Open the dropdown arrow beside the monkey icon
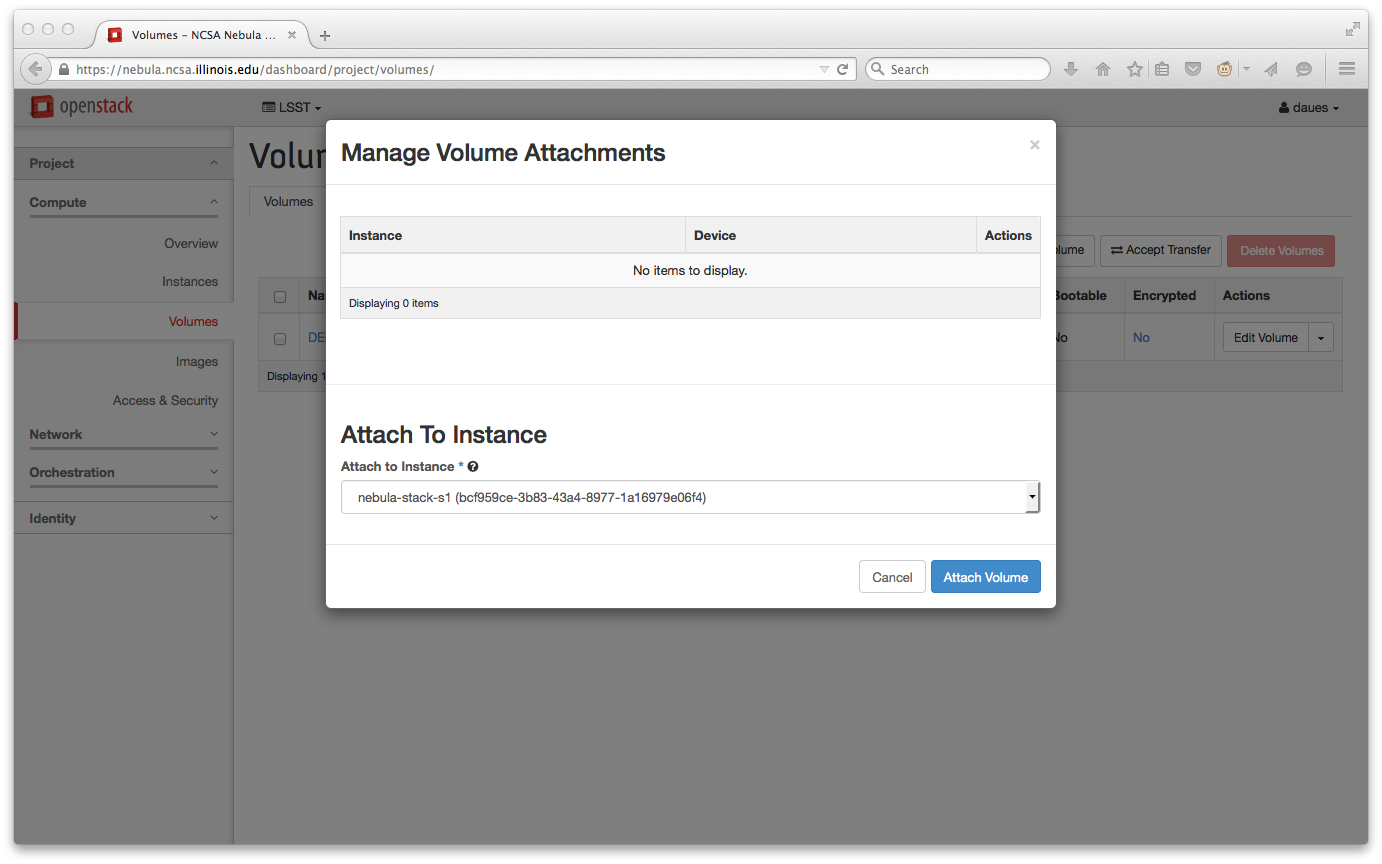Viewport: 1382px width, 864px height. [x=1246, y=69]
